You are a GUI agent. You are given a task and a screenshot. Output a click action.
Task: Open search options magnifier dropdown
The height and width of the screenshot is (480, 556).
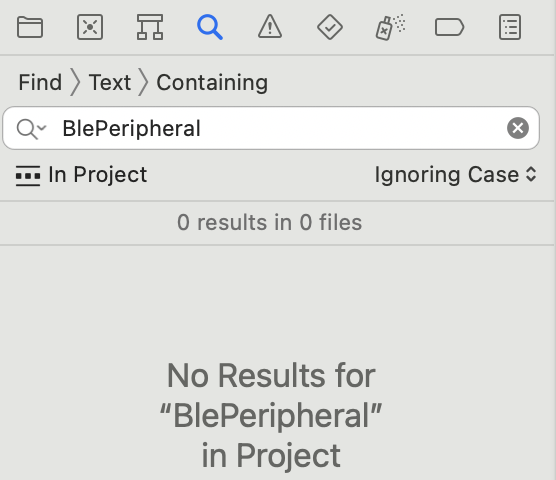tap(31, 129)
